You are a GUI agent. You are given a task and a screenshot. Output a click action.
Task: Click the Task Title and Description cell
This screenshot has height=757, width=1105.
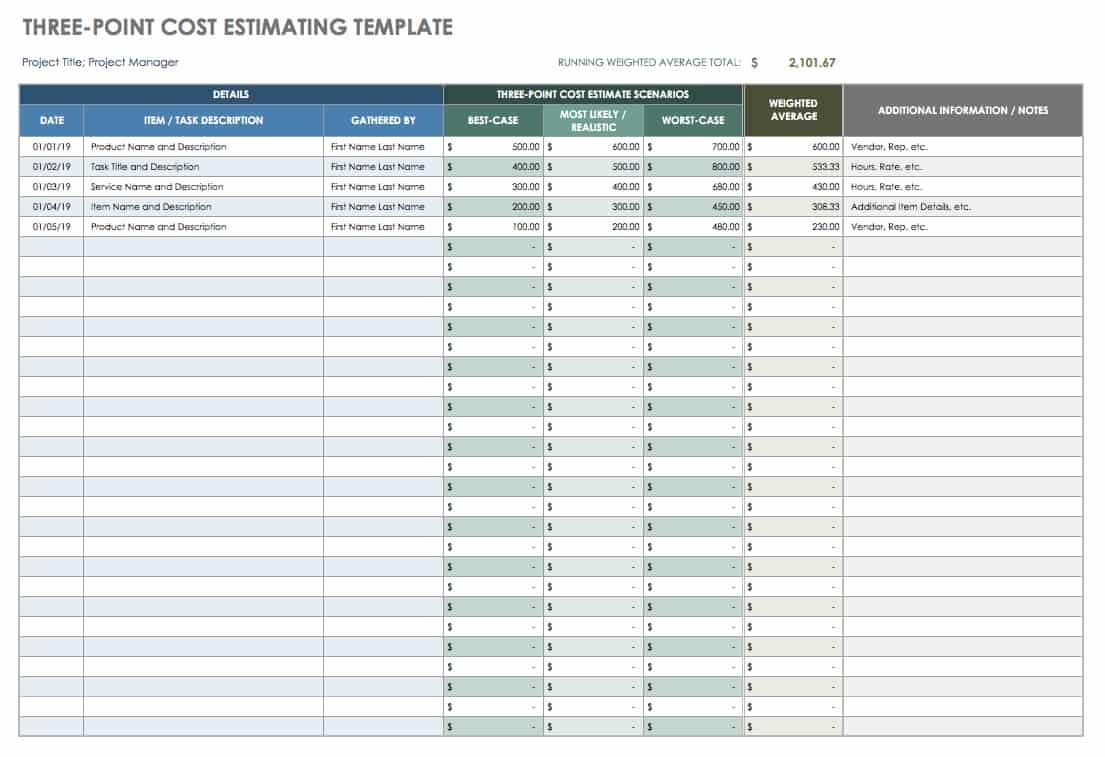(148, 166)
